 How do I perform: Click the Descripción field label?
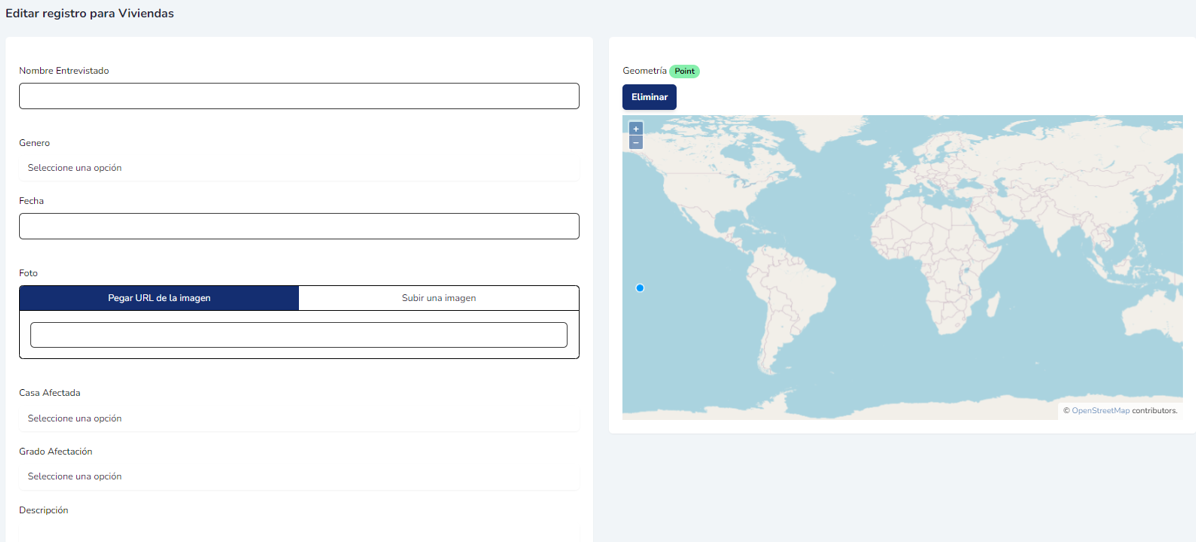(x=44, y=510)
